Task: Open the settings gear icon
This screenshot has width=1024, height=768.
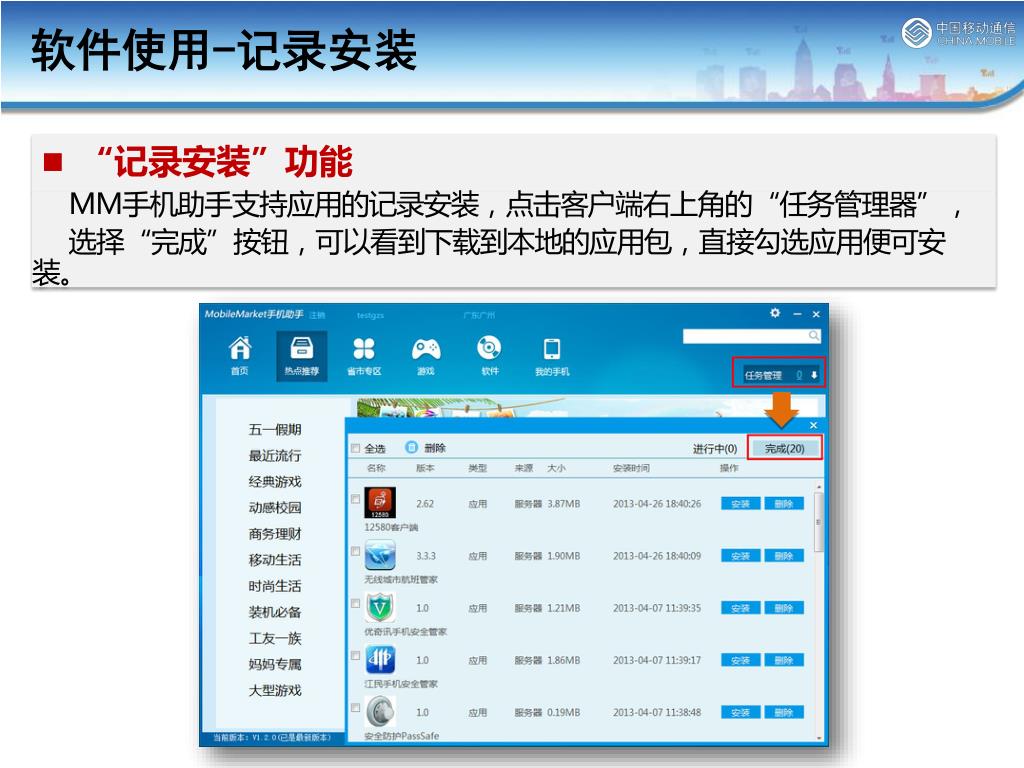Action: coord(775,313)
